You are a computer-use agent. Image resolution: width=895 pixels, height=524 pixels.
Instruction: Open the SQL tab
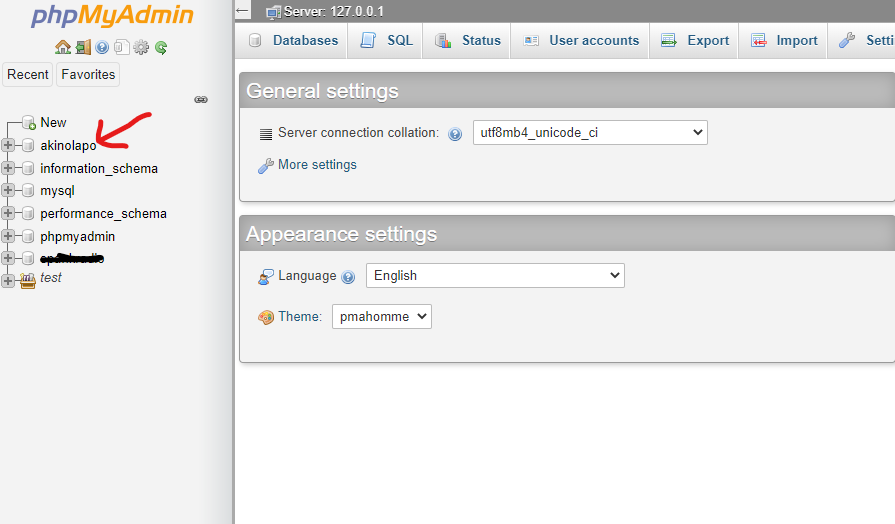[x=386, y=41]
